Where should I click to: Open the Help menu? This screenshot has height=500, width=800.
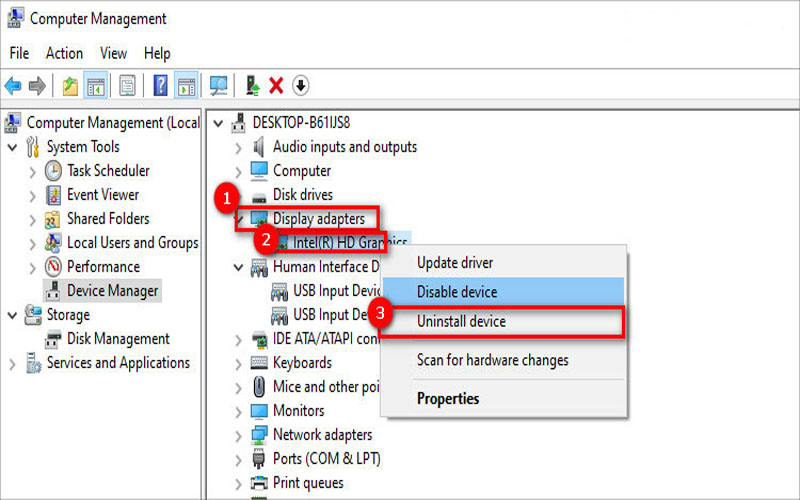point(157,53)
